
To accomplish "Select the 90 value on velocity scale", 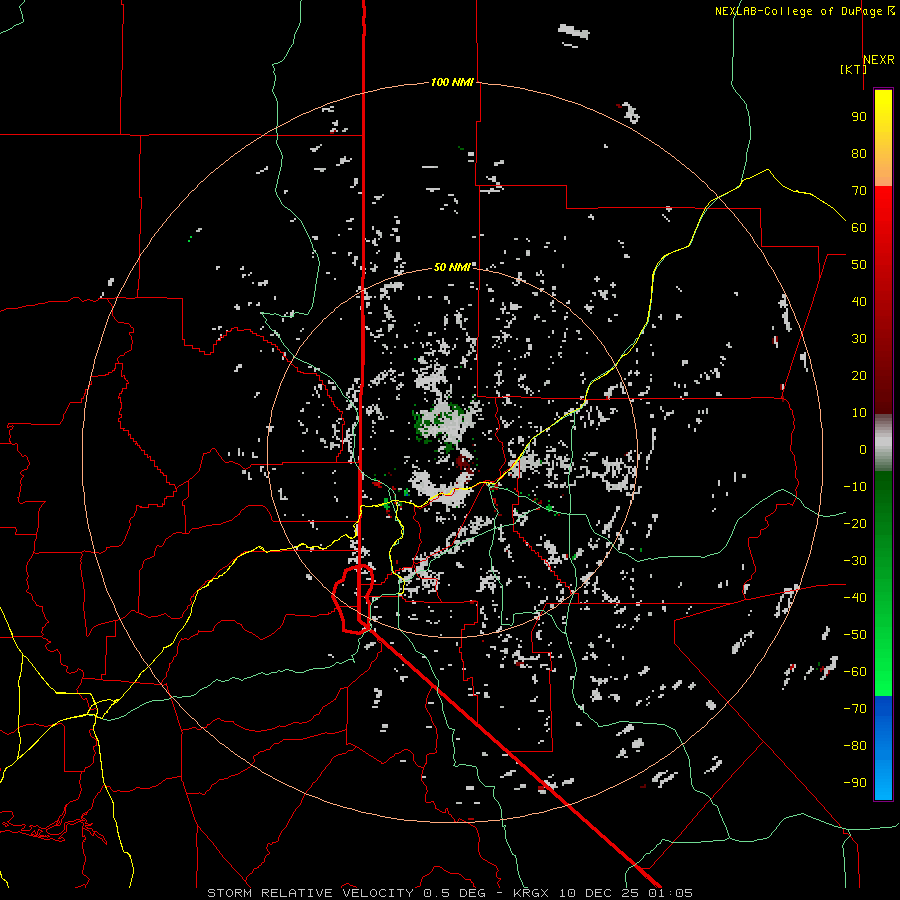I will (859, 117).
